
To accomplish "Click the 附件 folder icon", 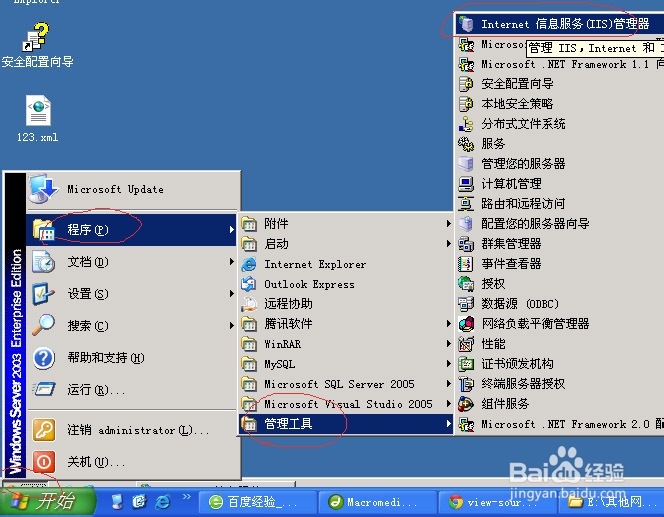I will click(x=249, y=224).
